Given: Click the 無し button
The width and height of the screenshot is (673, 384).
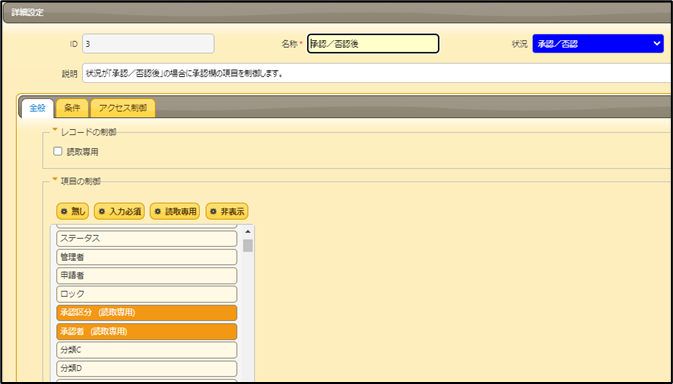Looking at the screenshot, I should click(73, 211).
